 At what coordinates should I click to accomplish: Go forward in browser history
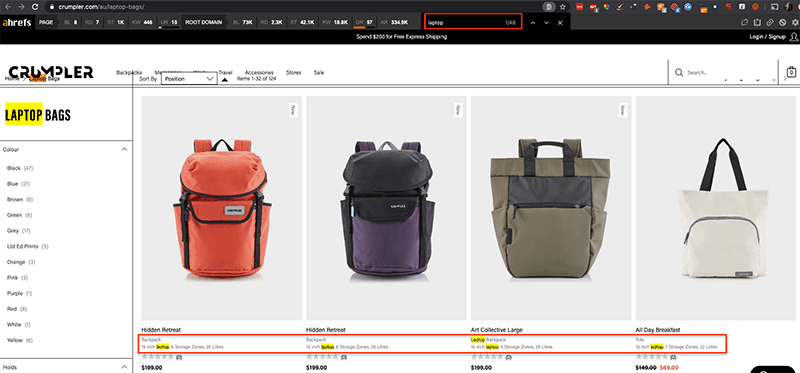tap(21, 7)
